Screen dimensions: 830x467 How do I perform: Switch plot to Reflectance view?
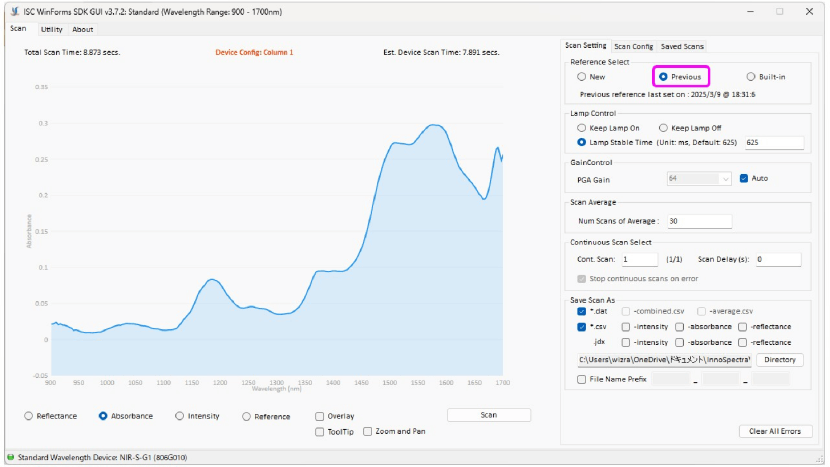click(x=29, y=416)
